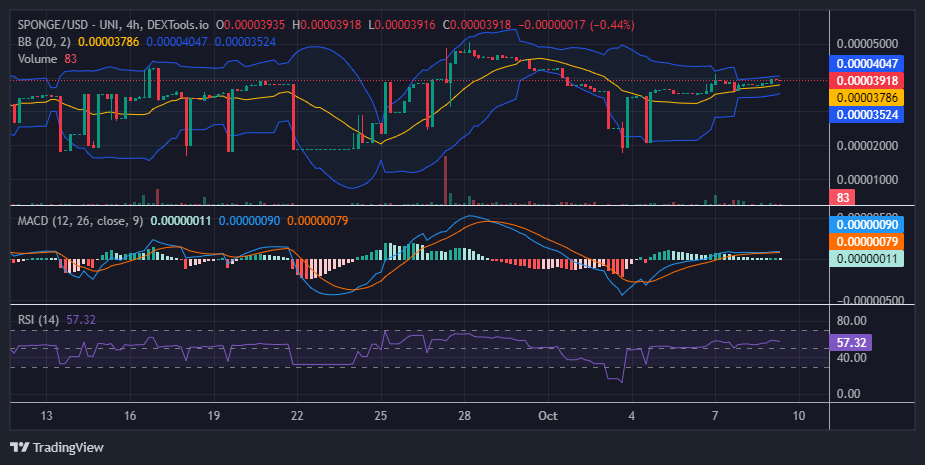Open the TradingView logo link
Screen dimensions: 925x465
[57, 447]
